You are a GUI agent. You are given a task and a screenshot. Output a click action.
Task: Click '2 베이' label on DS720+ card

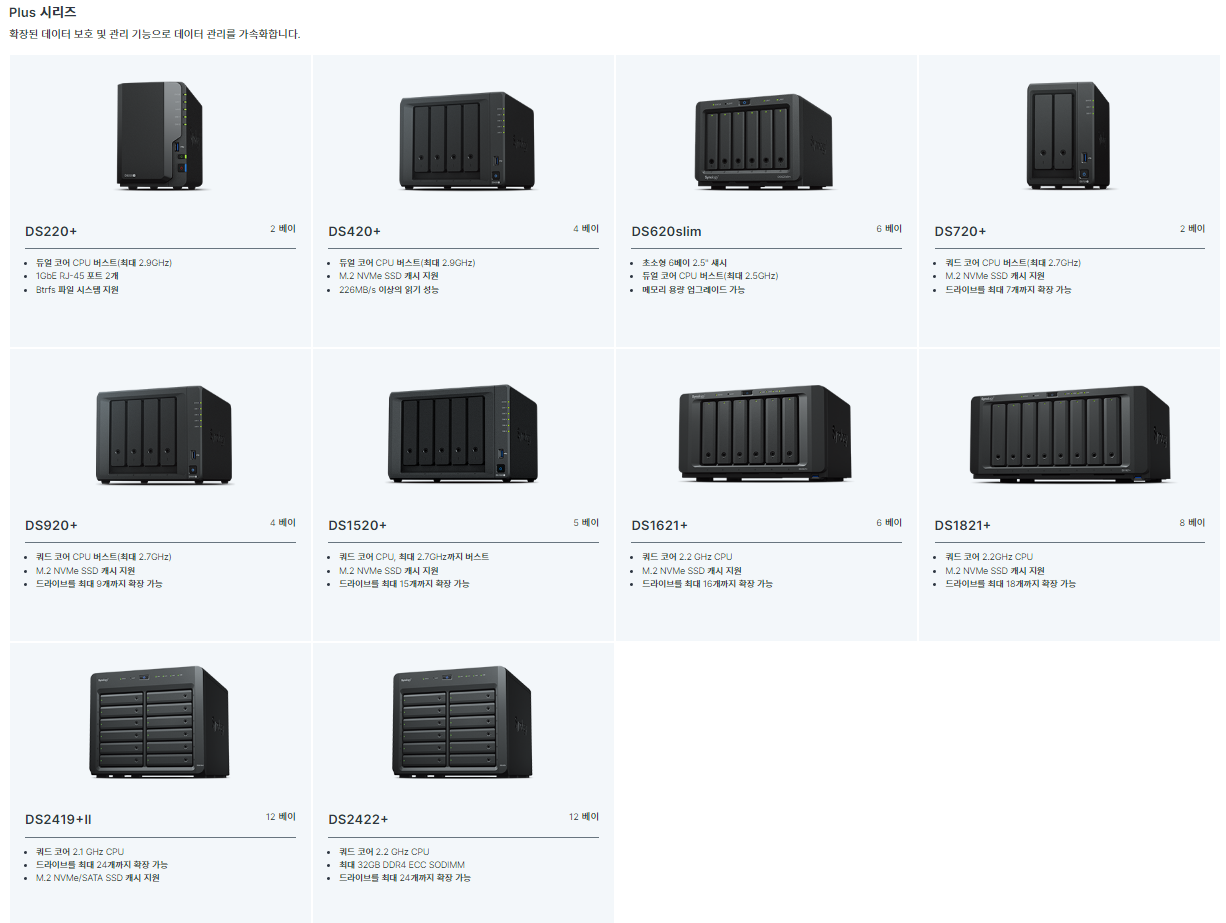(x=1192, y=229)
